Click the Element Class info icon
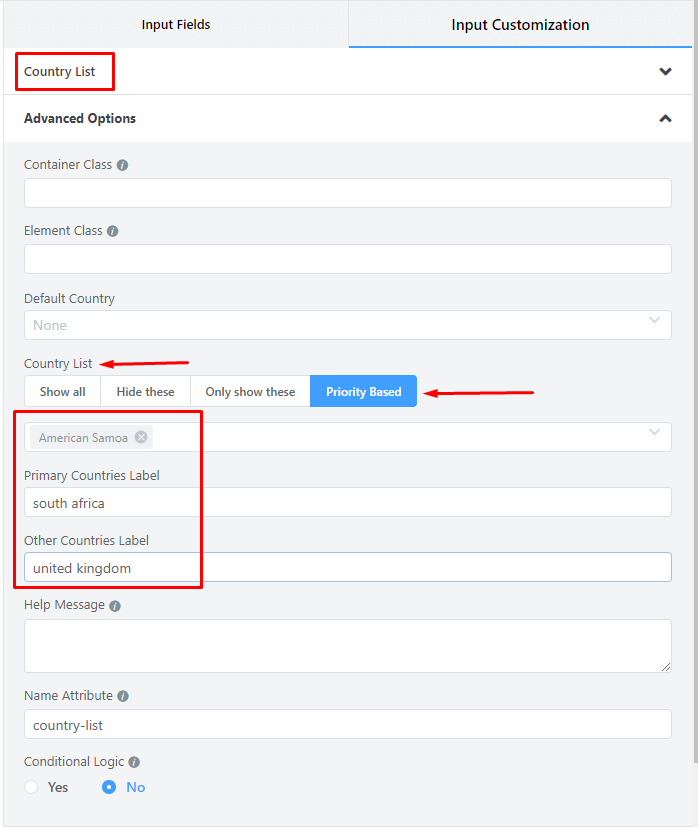698x827 pixels. pyautogui.click(x=112, y=231)
